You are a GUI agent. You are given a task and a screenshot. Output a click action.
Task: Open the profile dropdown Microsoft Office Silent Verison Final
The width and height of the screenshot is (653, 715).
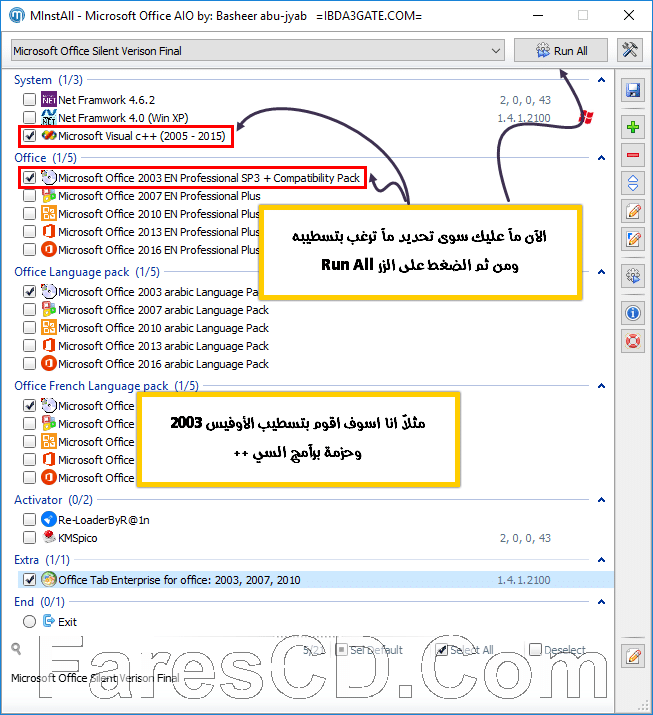click(x=258, y=51)
